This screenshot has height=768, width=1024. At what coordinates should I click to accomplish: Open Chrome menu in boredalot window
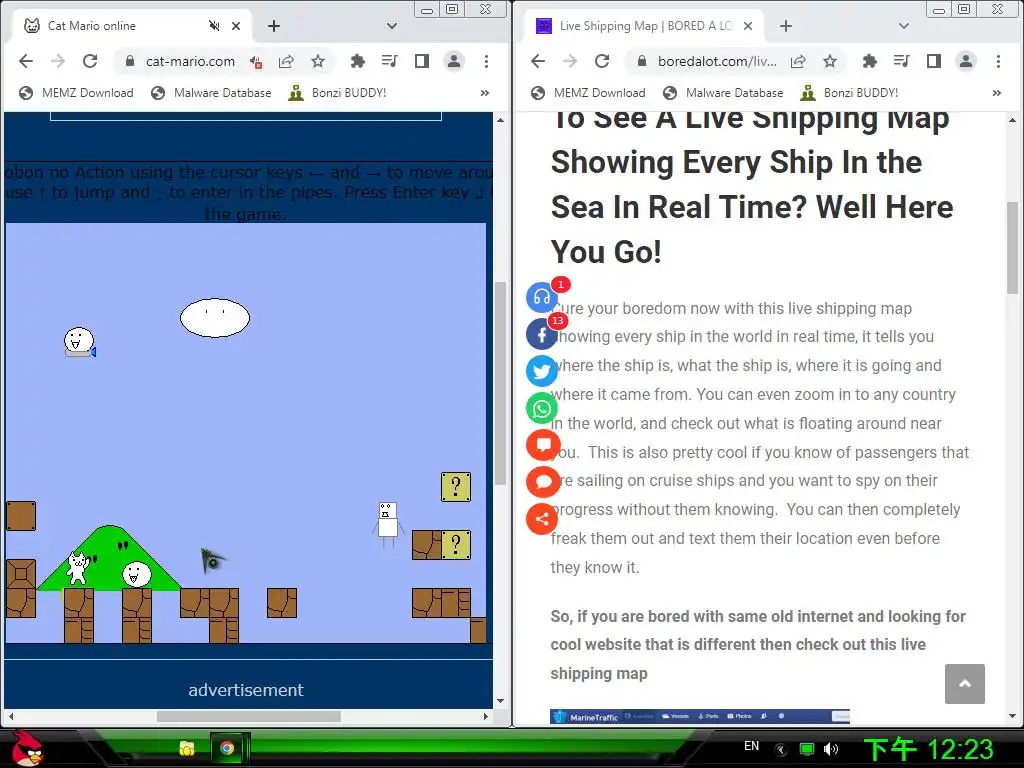tap(999, 61)
